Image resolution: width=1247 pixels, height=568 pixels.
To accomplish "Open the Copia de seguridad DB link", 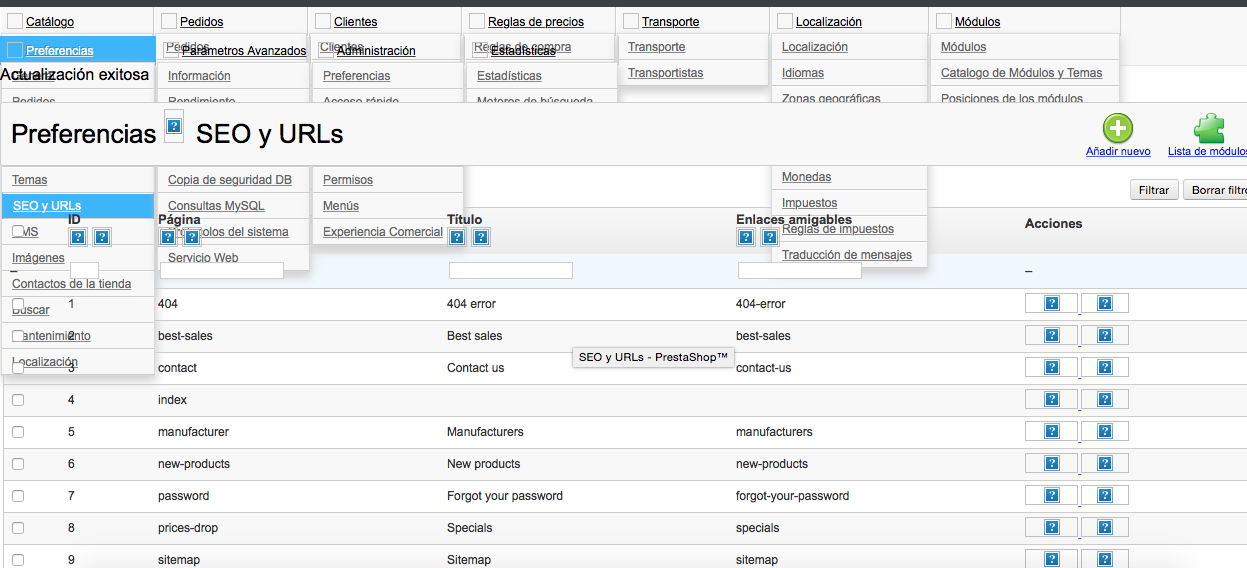I will (x=230, y=180).
